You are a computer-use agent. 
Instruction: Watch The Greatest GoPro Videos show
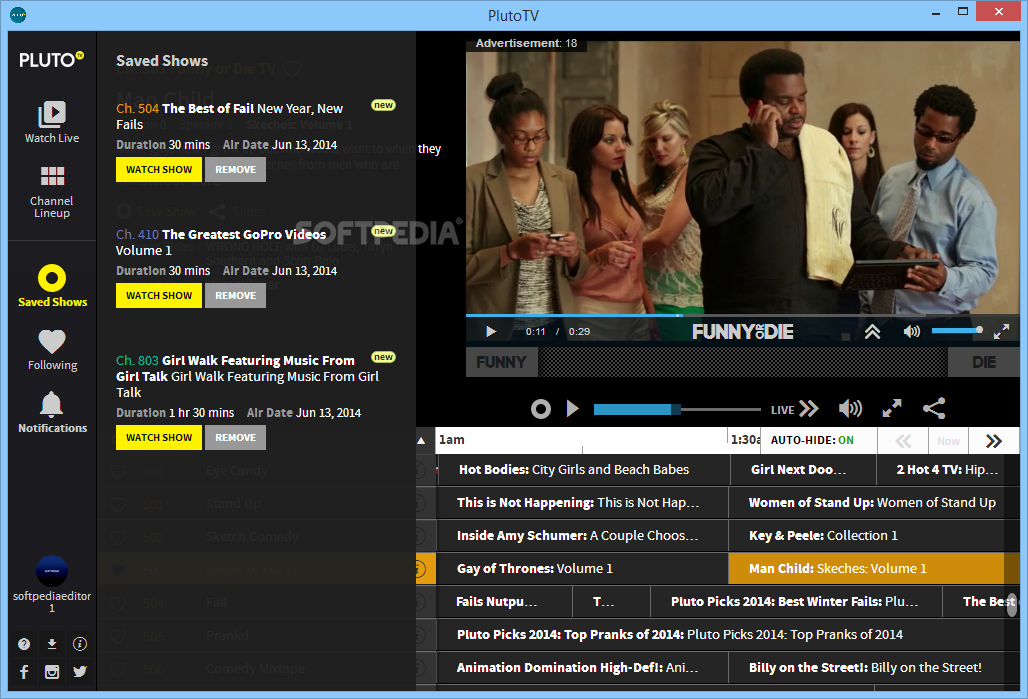click(x=159, y=295)
